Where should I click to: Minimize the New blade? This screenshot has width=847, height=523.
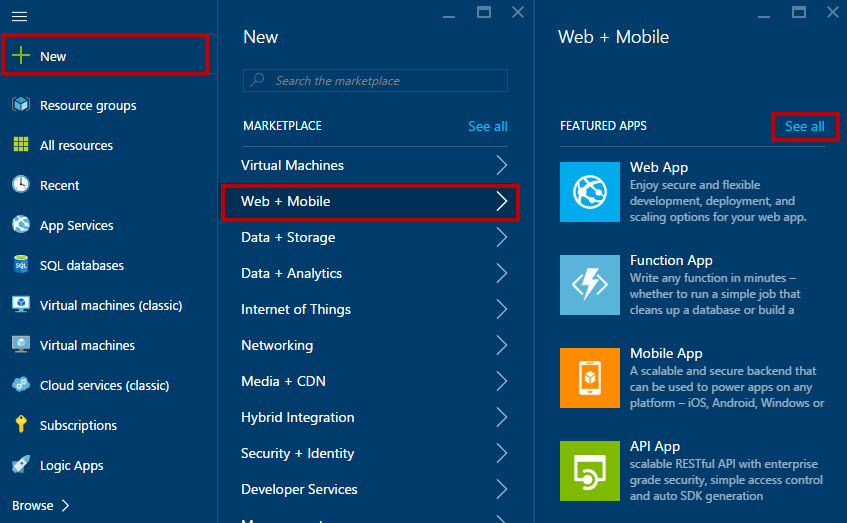point(449,17)
